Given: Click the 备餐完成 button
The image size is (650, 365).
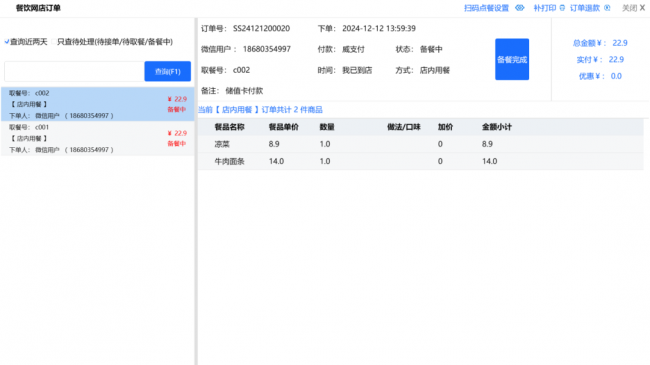Looking at the screenshot, I should pos(512,59).
